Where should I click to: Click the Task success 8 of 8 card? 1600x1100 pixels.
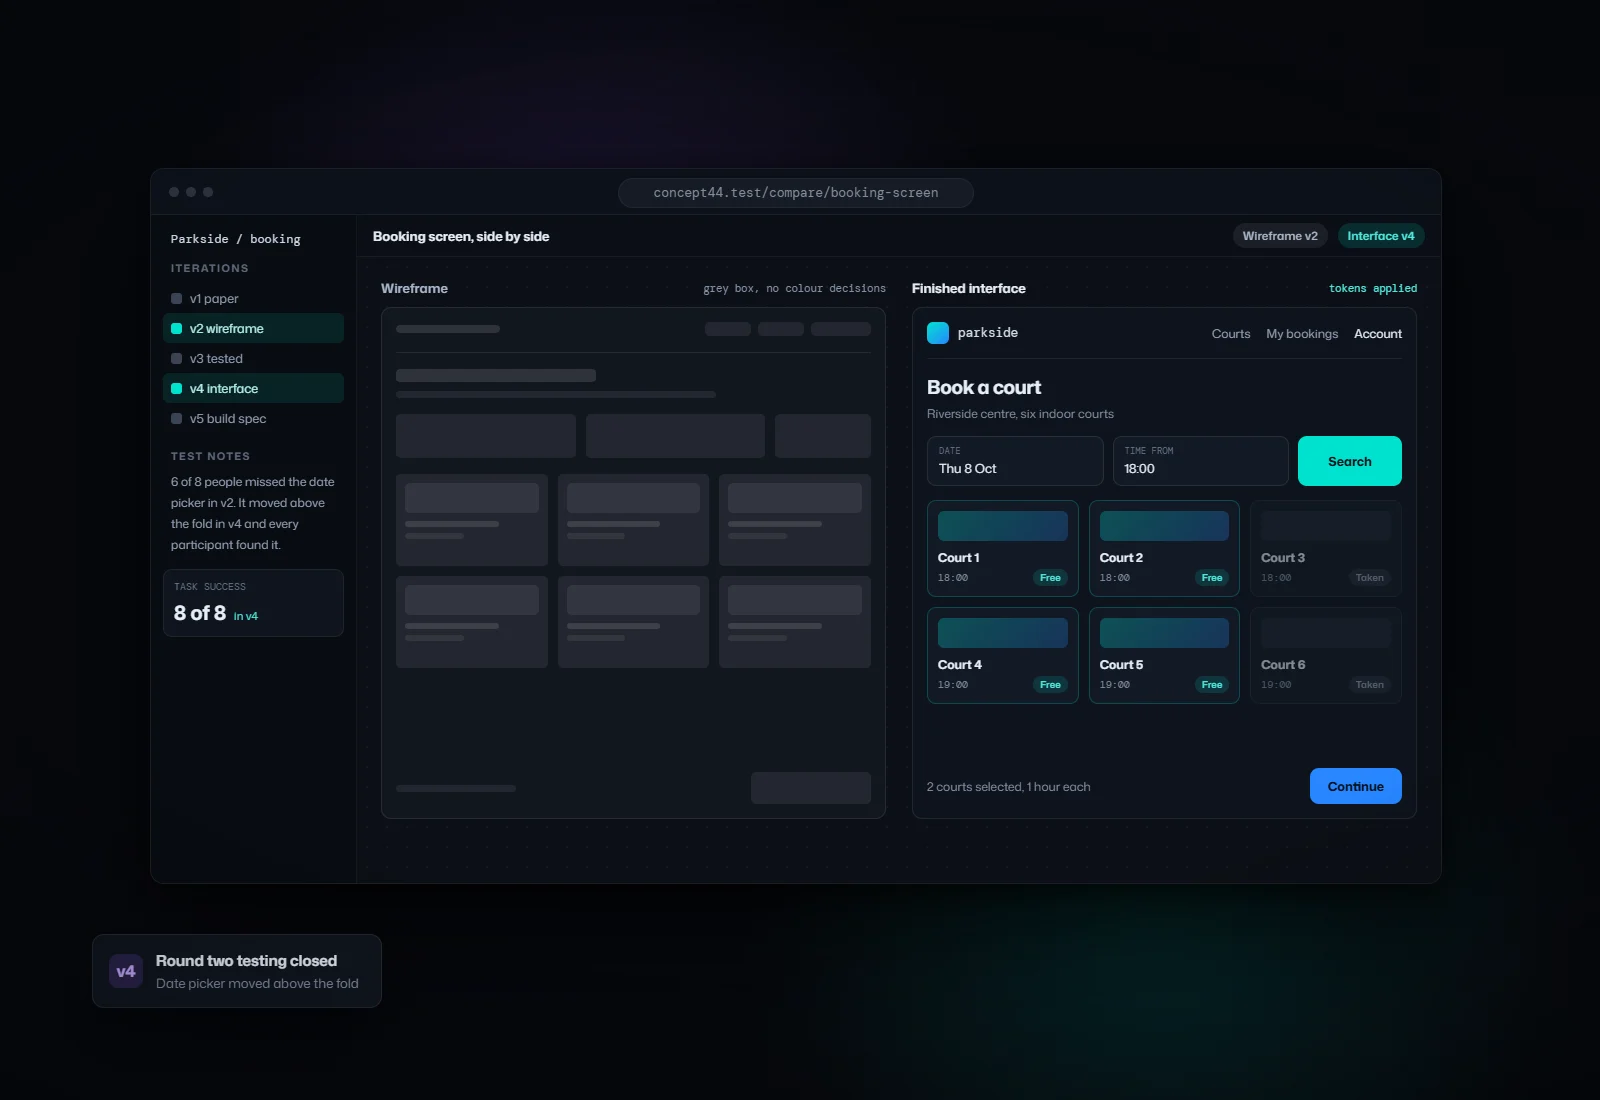(x=253, y=603)
